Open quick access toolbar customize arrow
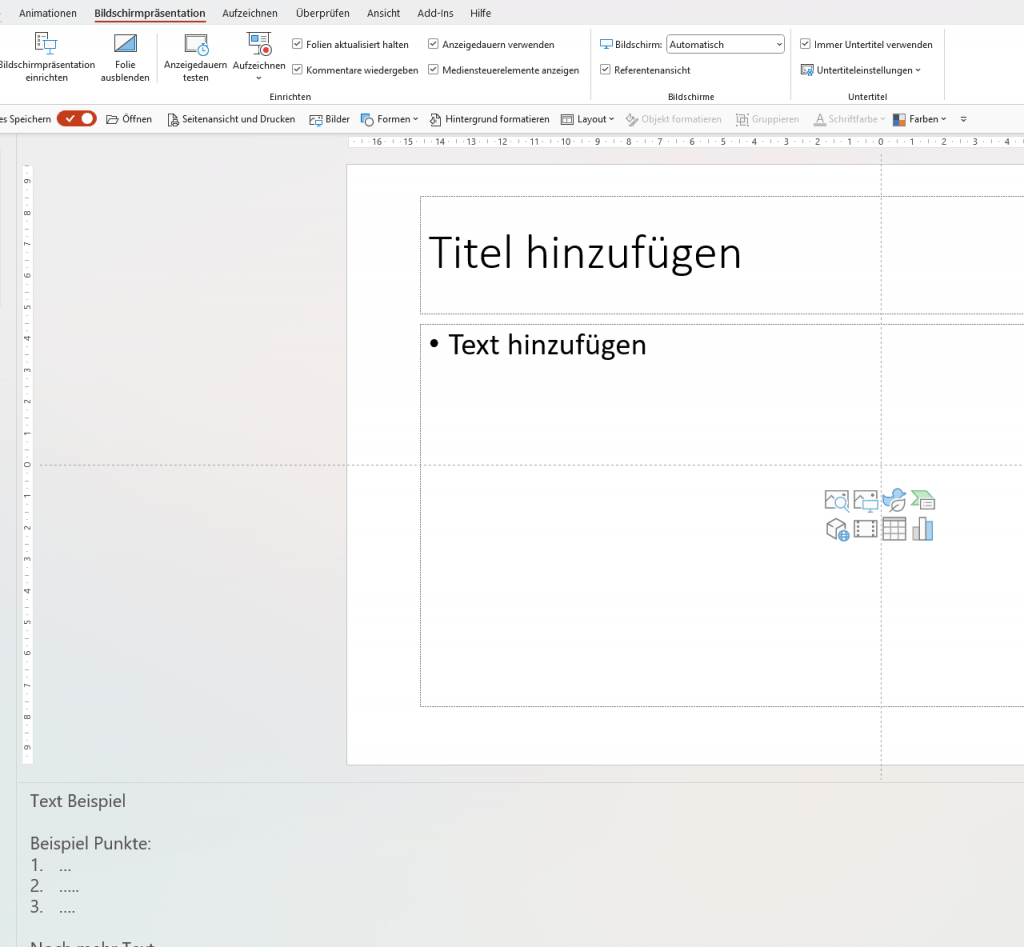Viewport: 1024px width, 947px height. 963,119
